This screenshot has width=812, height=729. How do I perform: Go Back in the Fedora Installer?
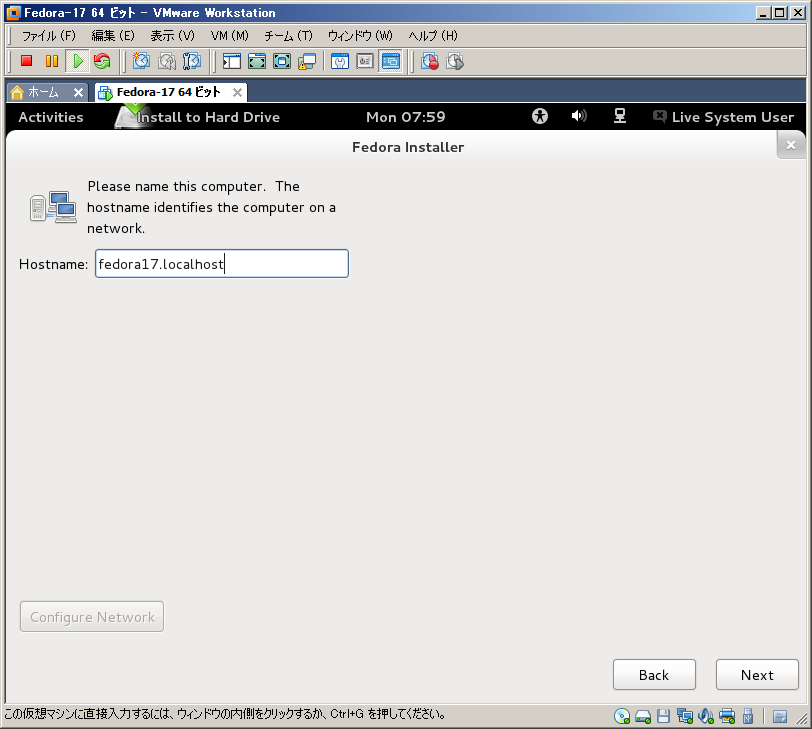click(654, 675)
